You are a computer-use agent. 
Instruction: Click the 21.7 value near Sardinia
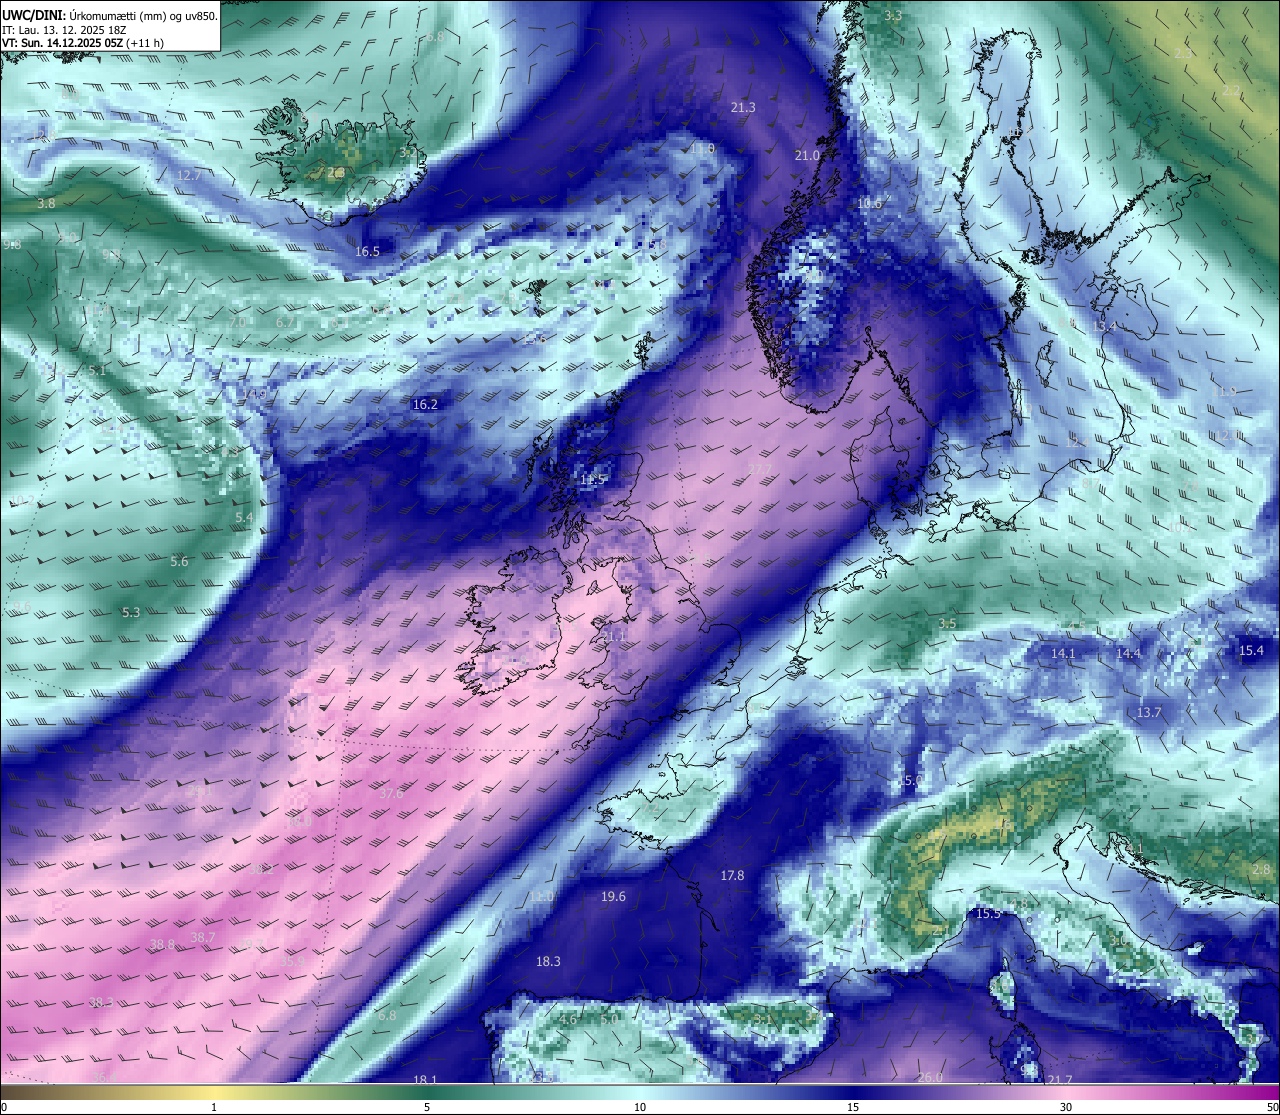point(1060,1080)
